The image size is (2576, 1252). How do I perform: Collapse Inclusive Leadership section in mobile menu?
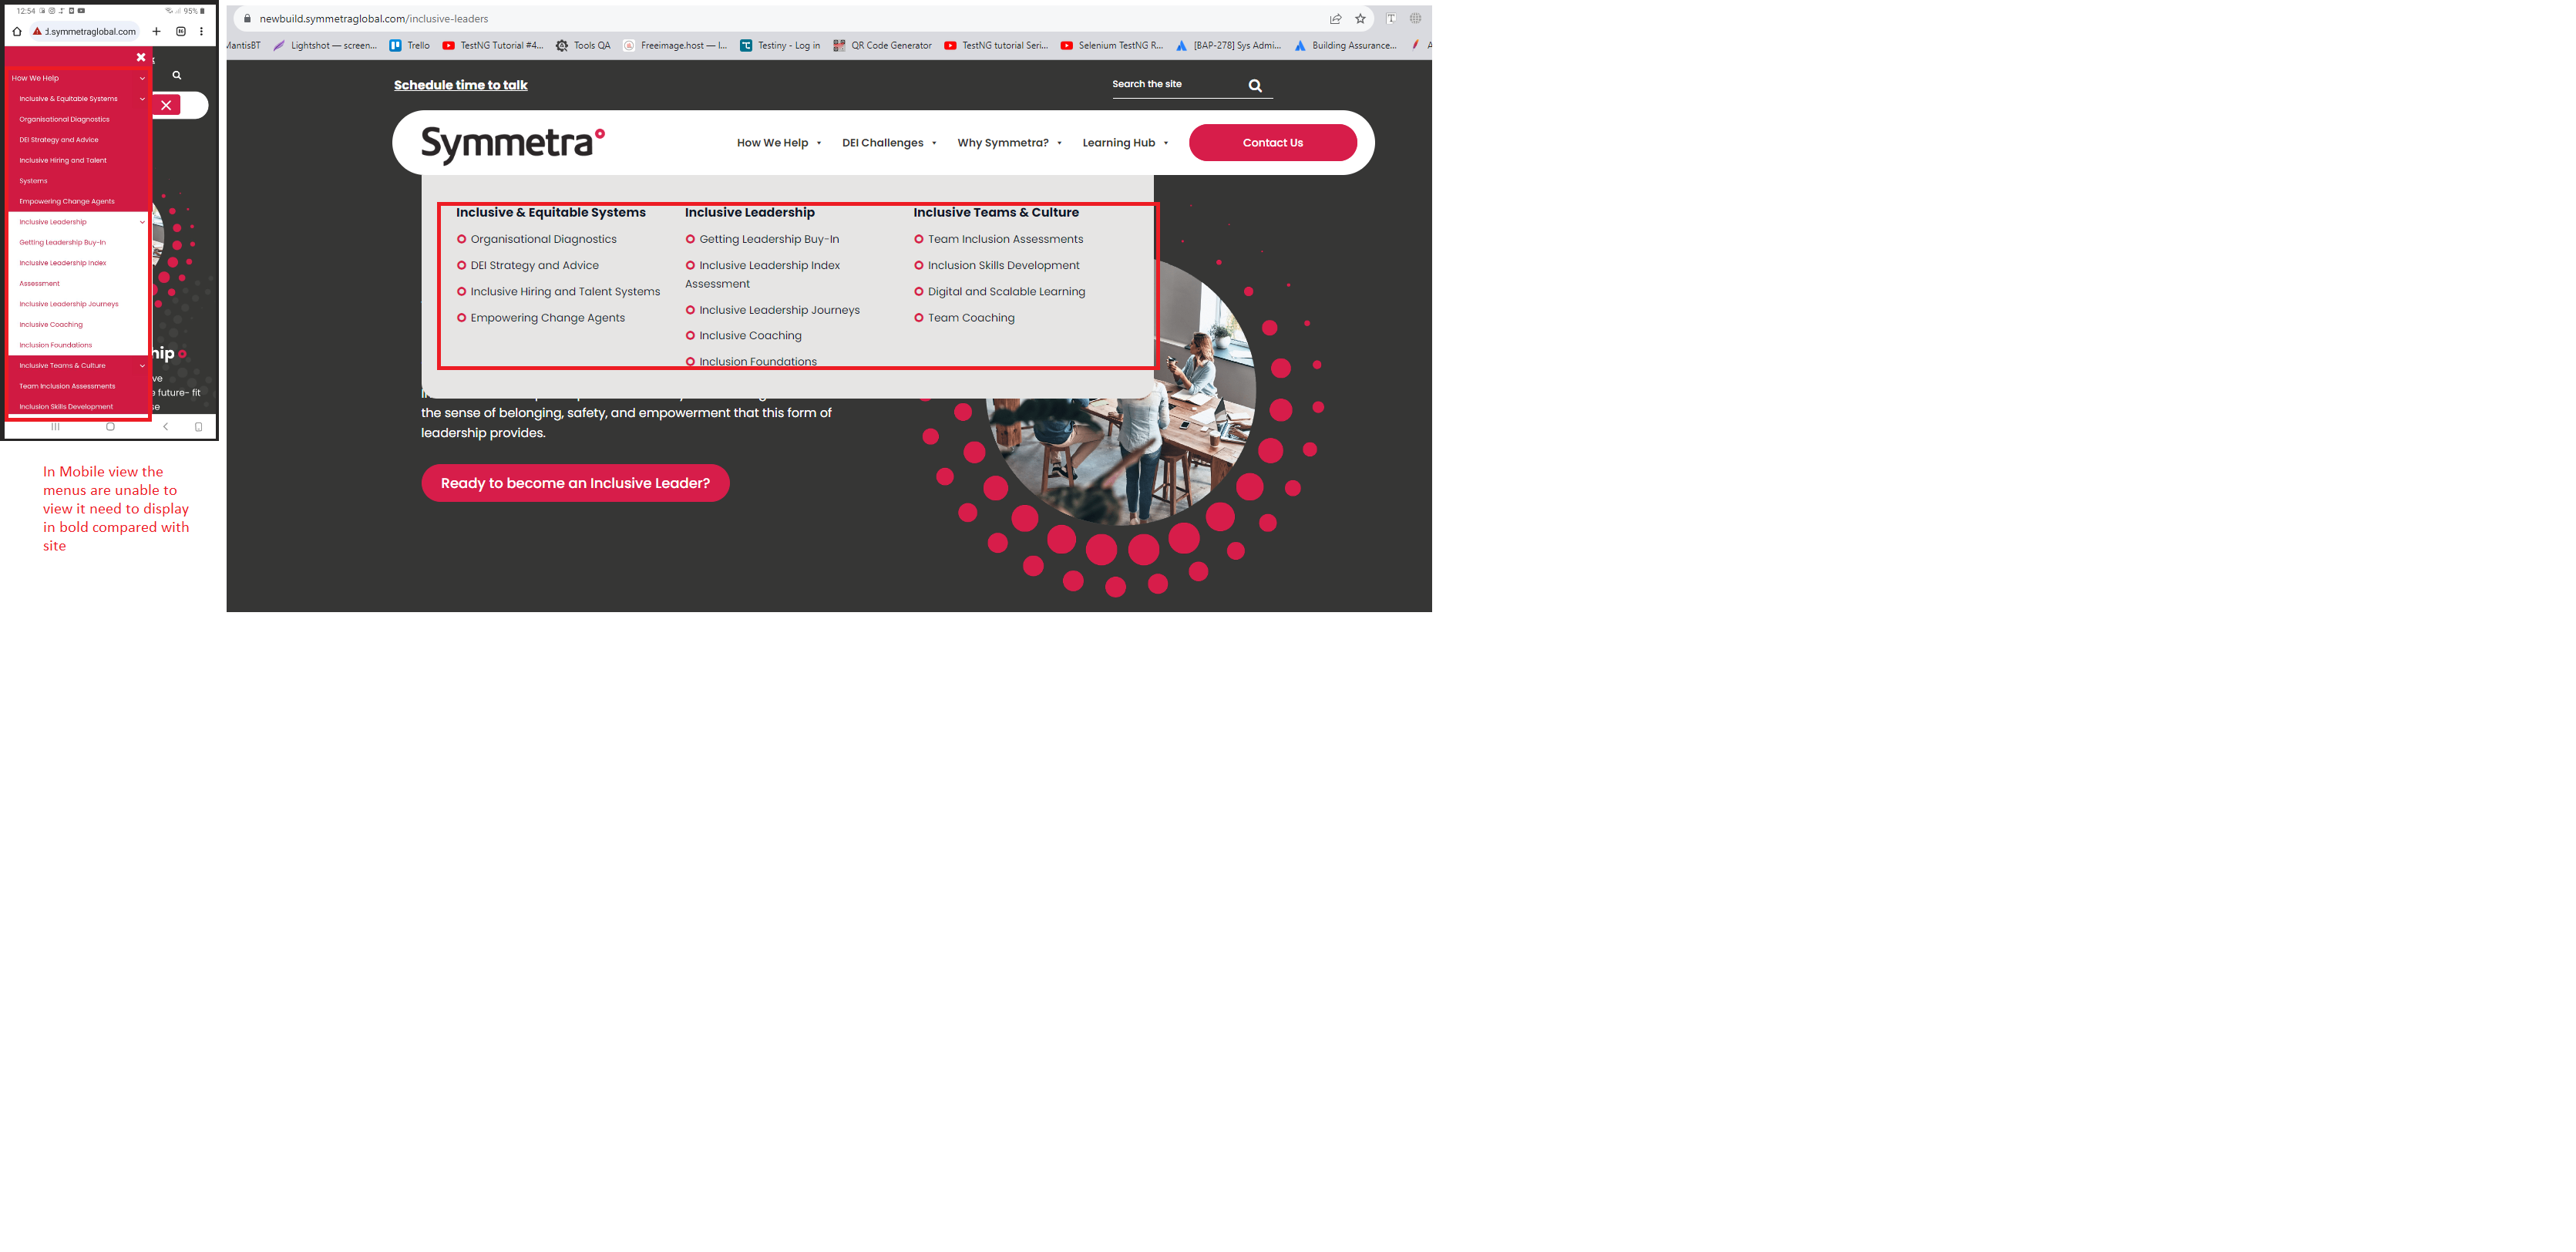pyautogui.click(x=142, y=222)
